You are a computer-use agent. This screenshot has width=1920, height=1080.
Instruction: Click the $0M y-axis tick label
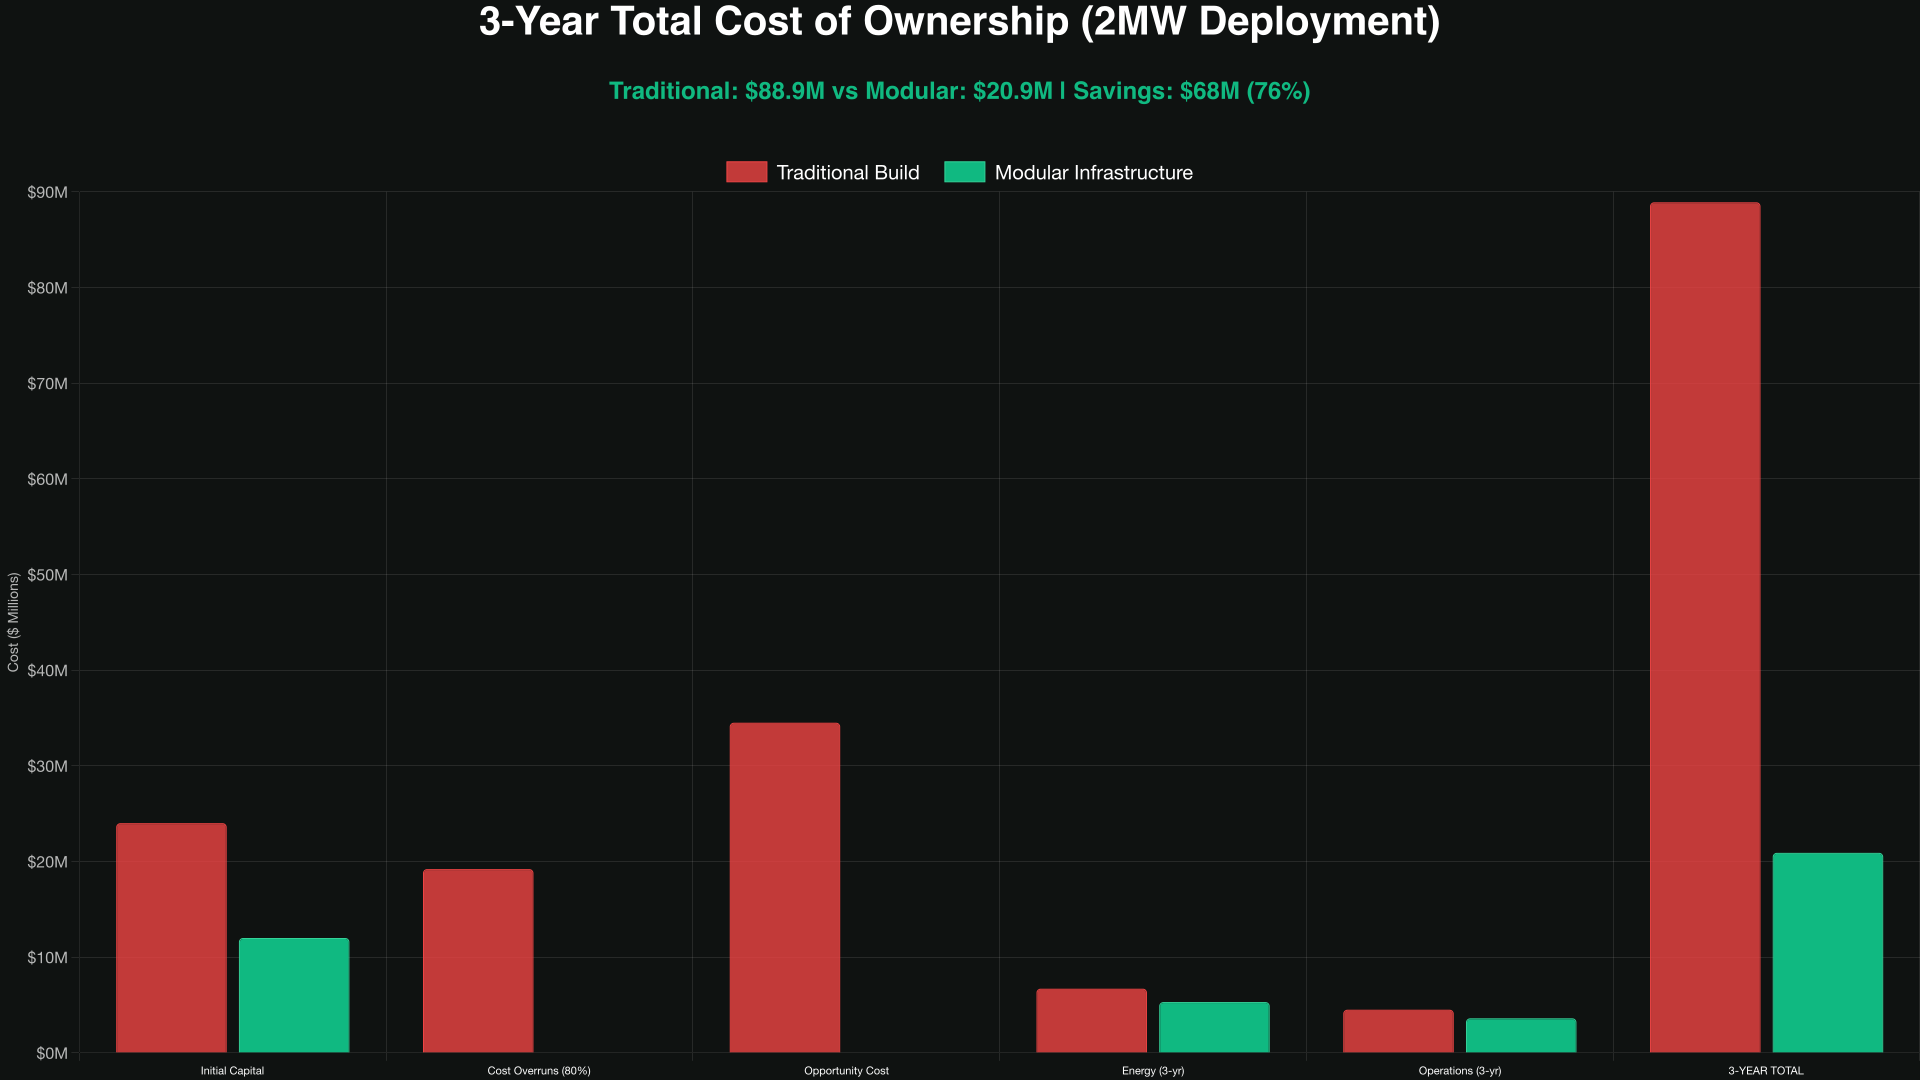point(52,1053)
